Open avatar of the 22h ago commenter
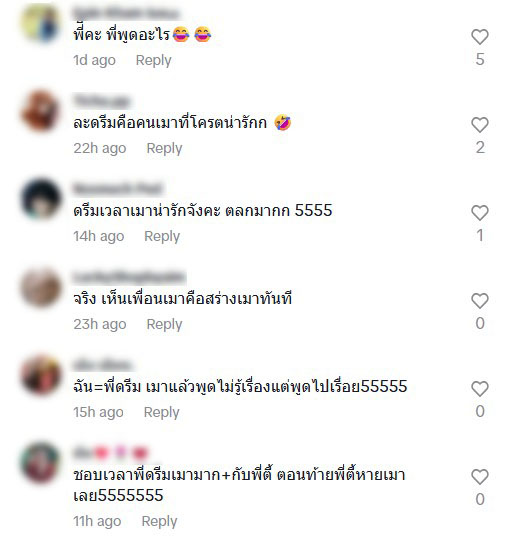This screenshot has height=549, width=512. [41, 111]
